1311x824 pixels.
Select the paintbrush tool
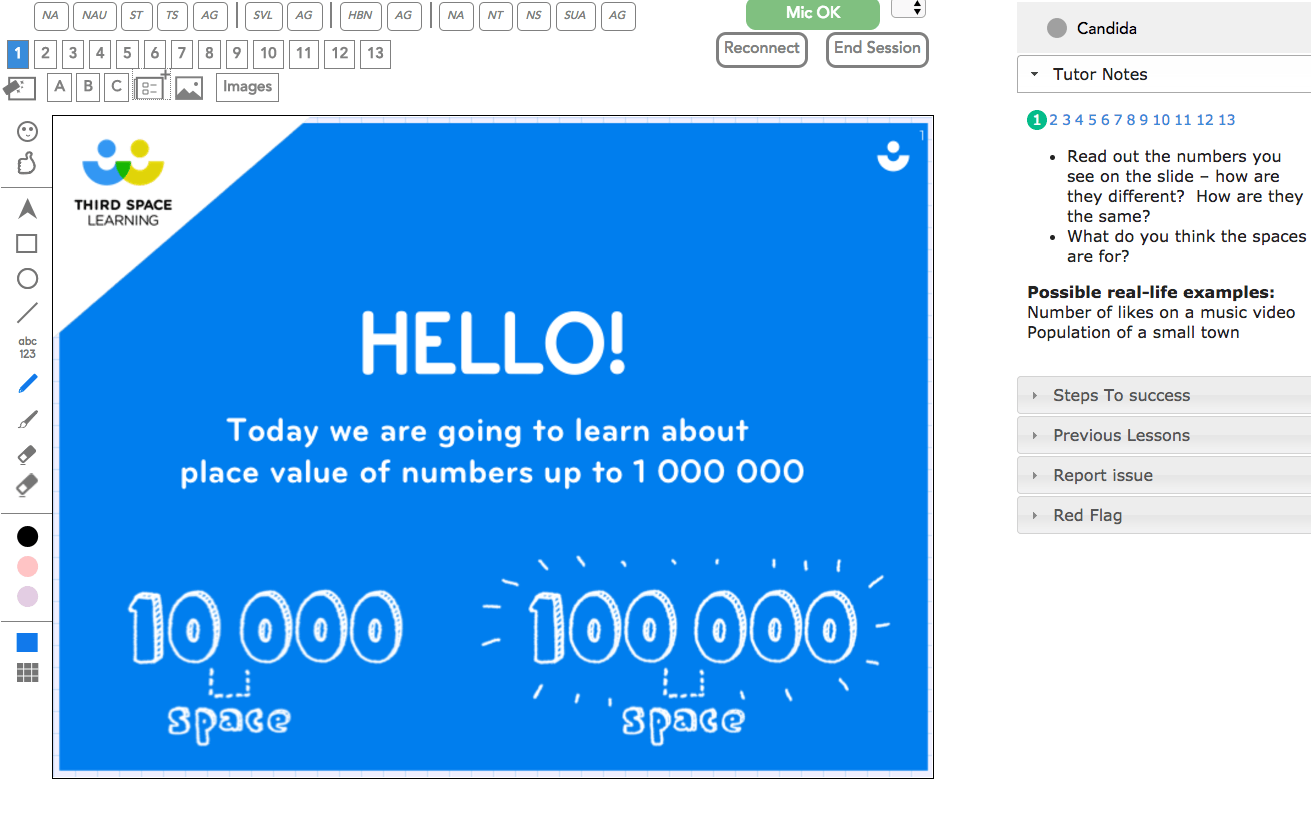(x=28, y=420)
